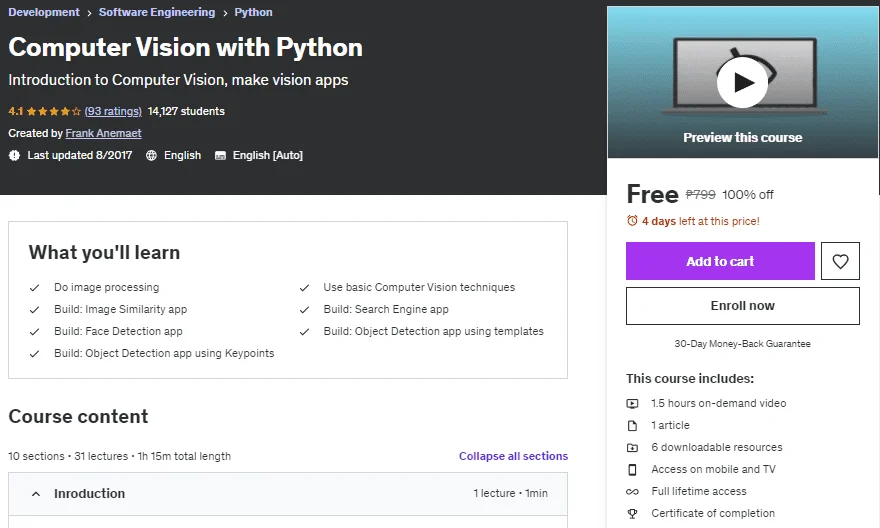Click the struck-through ₱799 price
This screenshot has width=880, height=528.
point(700,194)
